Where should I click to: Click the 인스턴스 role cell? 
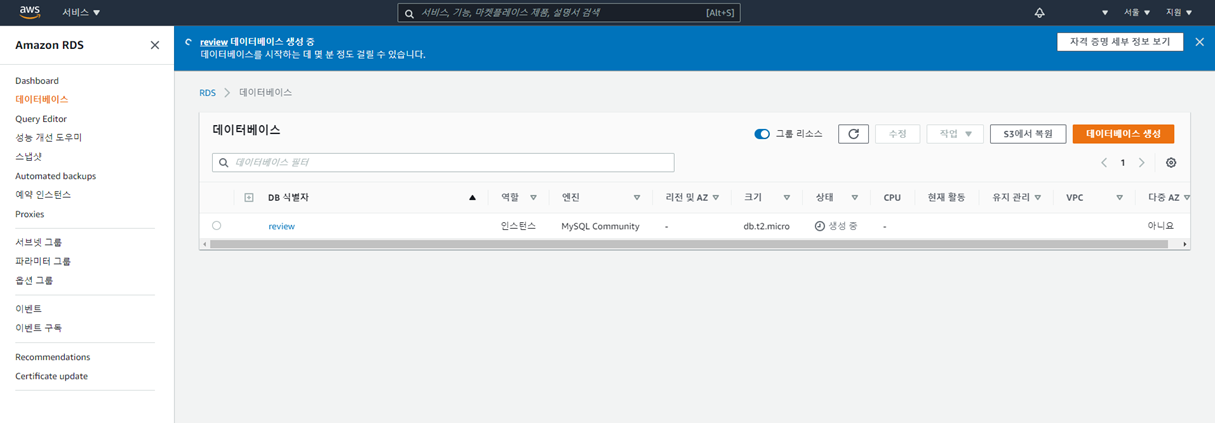coord(518,226)
